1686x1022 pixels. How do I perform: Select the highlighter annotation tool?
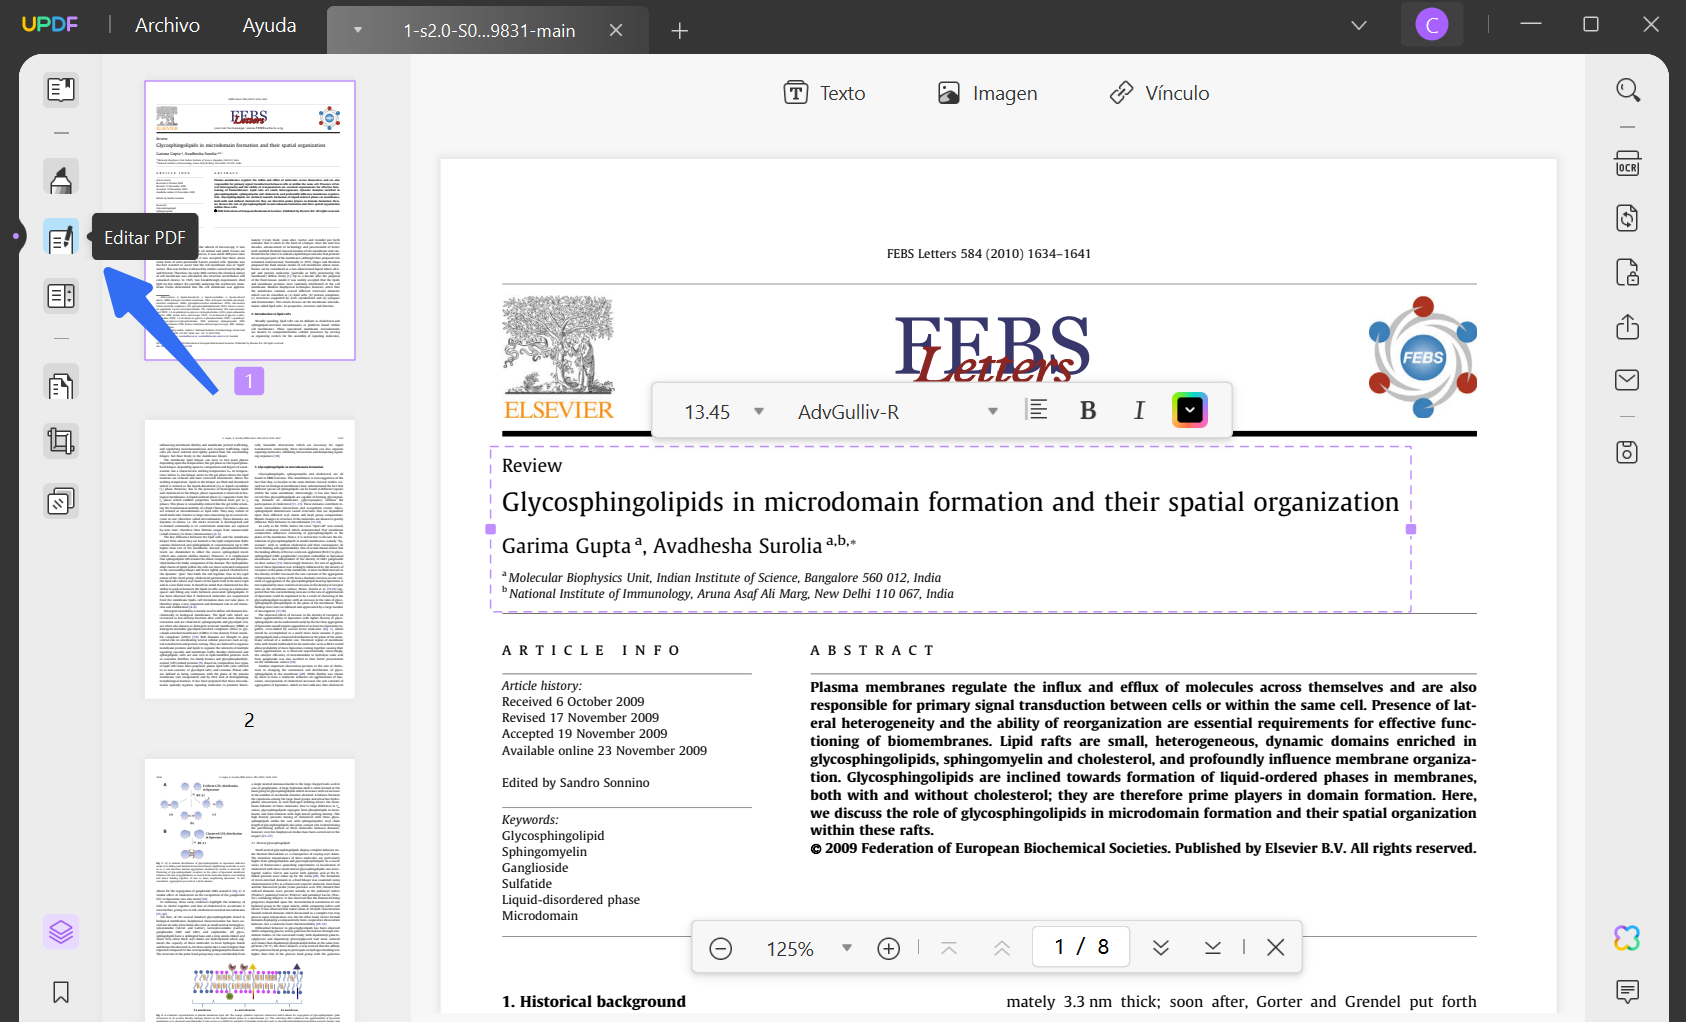pos(61,177)
